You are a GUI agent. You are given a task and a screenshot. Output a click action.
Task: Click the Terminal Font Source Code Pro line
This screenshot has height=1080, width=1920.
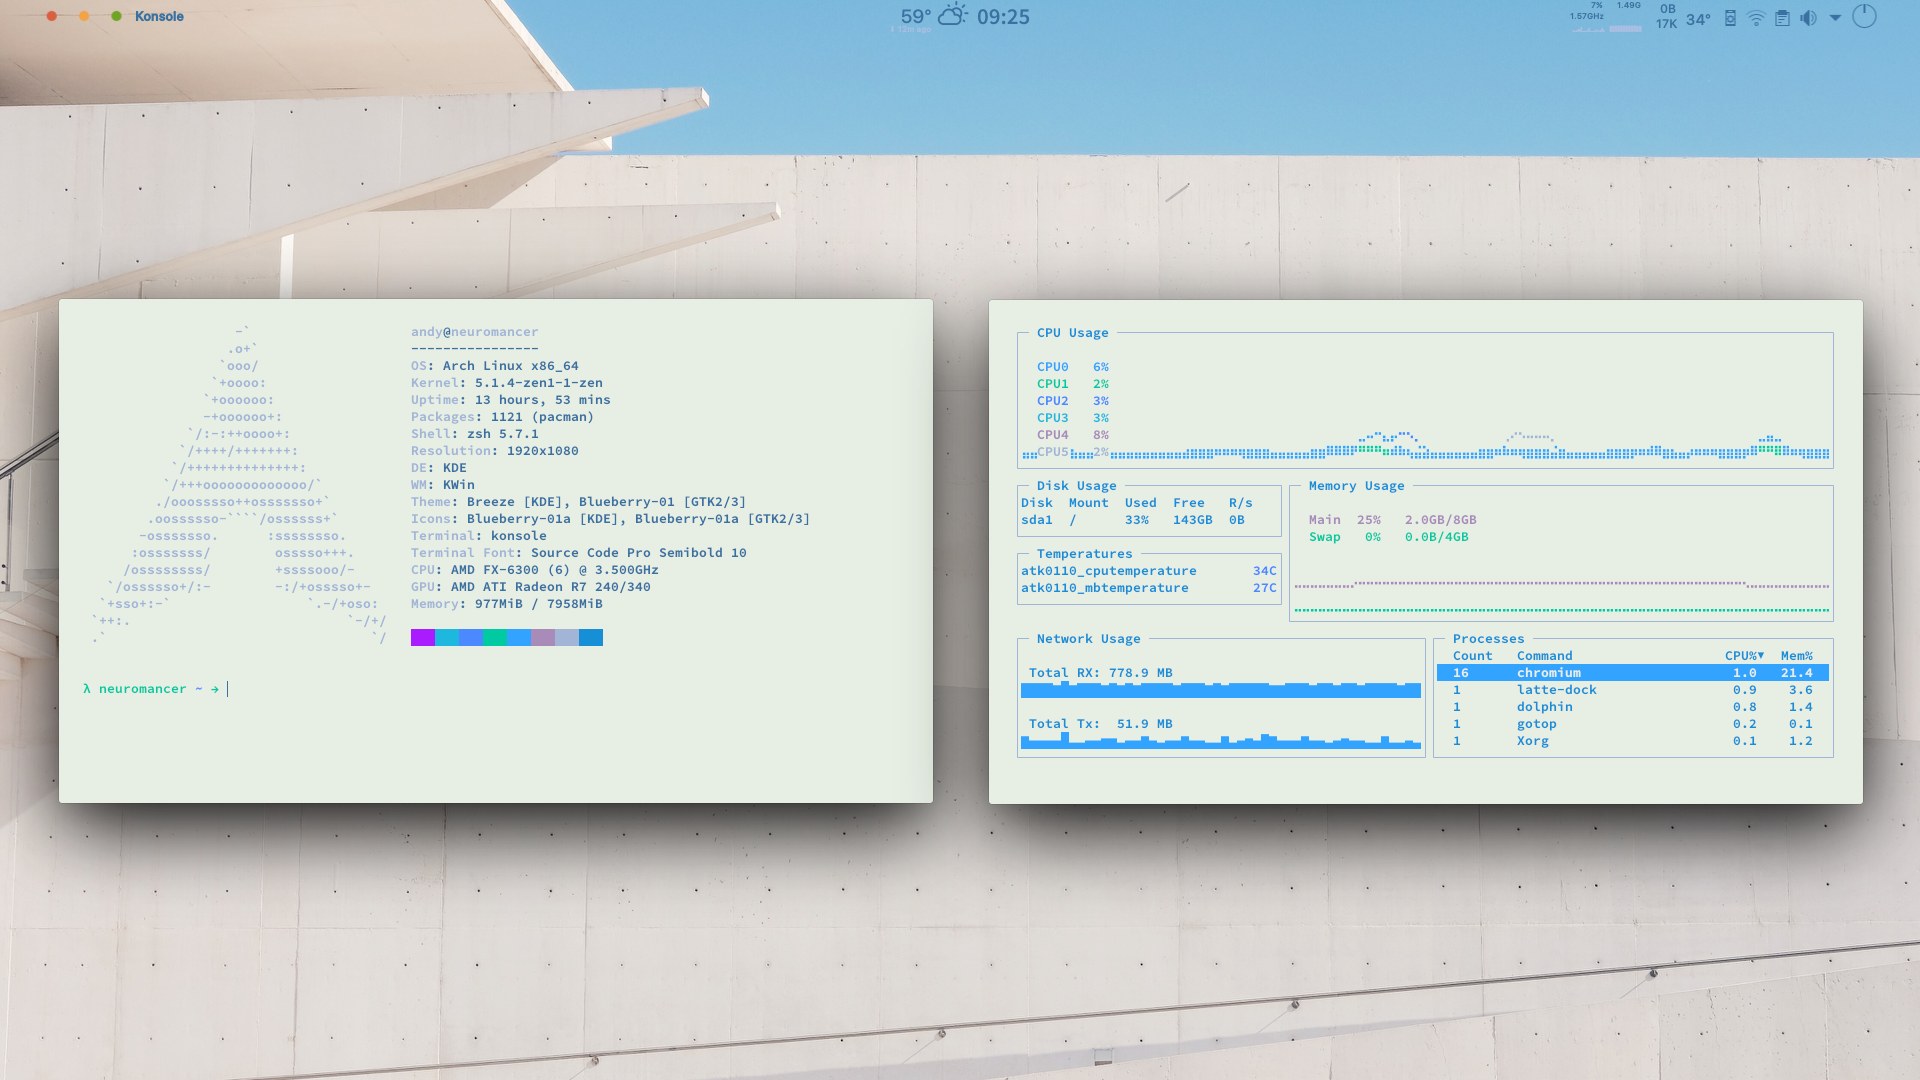pyautogui.click(x=578, y=553)
